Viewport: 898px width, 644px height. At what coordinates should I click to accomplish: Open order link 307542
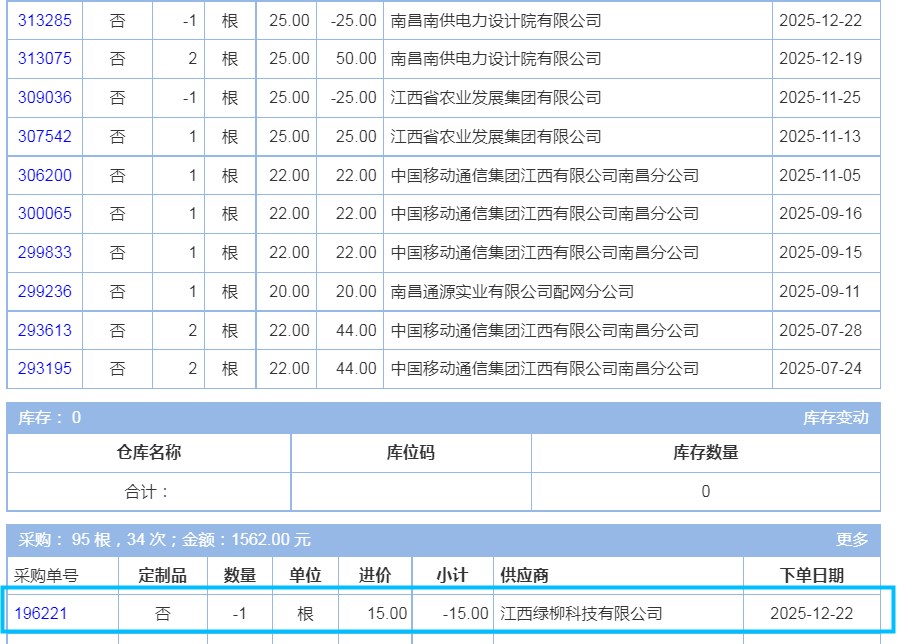(x=45, y=137)
